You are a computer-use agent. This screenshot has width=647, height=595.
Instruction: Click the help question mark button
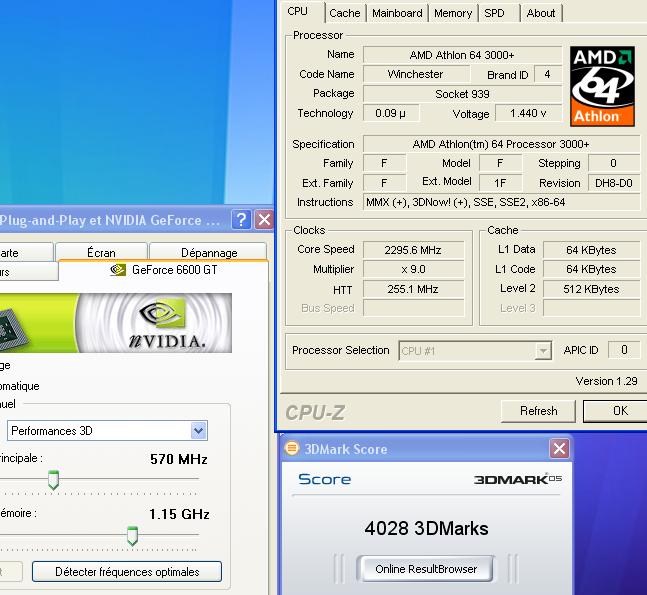coord(241,220)
